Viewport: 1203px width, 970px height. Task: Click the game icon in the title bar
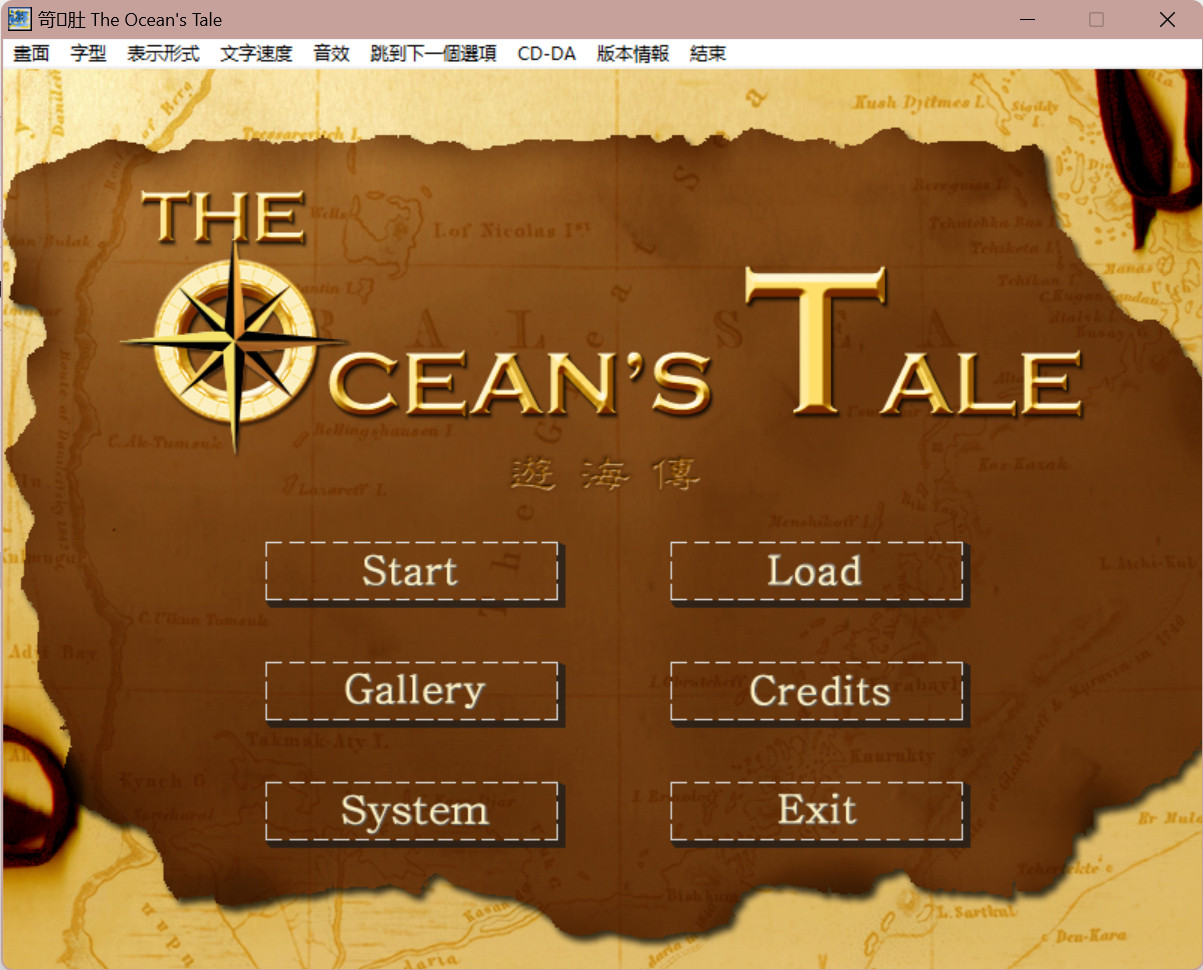pos(19,19)
